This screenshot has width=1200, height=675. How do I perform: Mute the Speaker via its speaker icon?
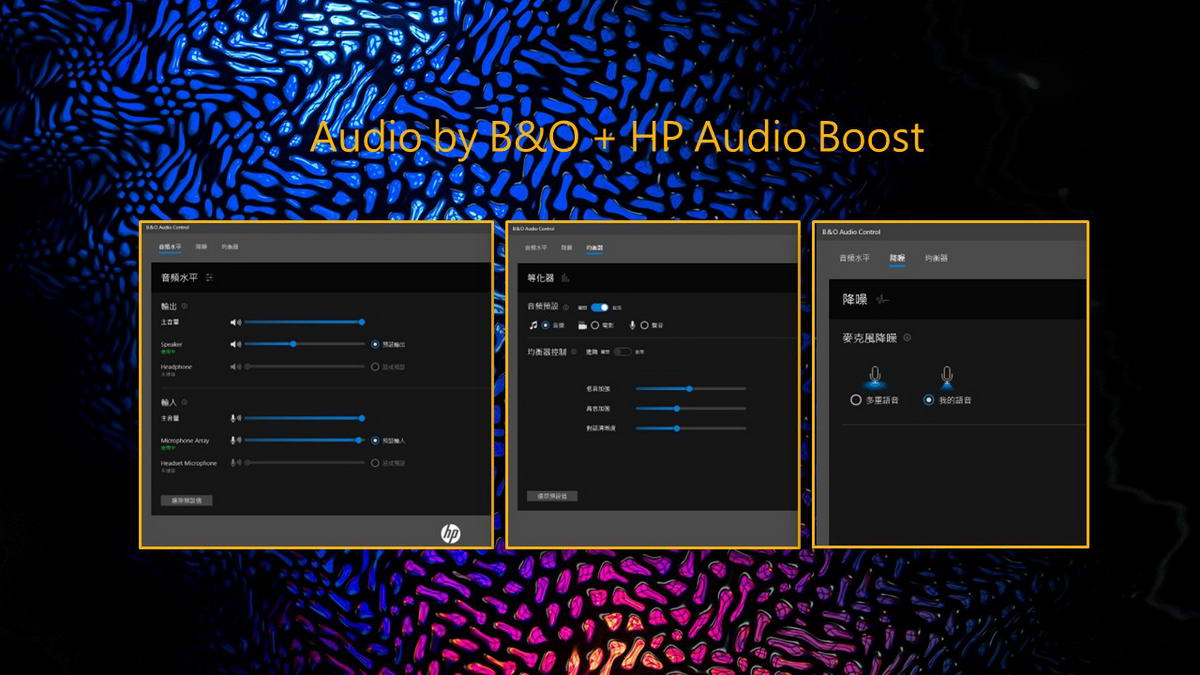(236, 344)
